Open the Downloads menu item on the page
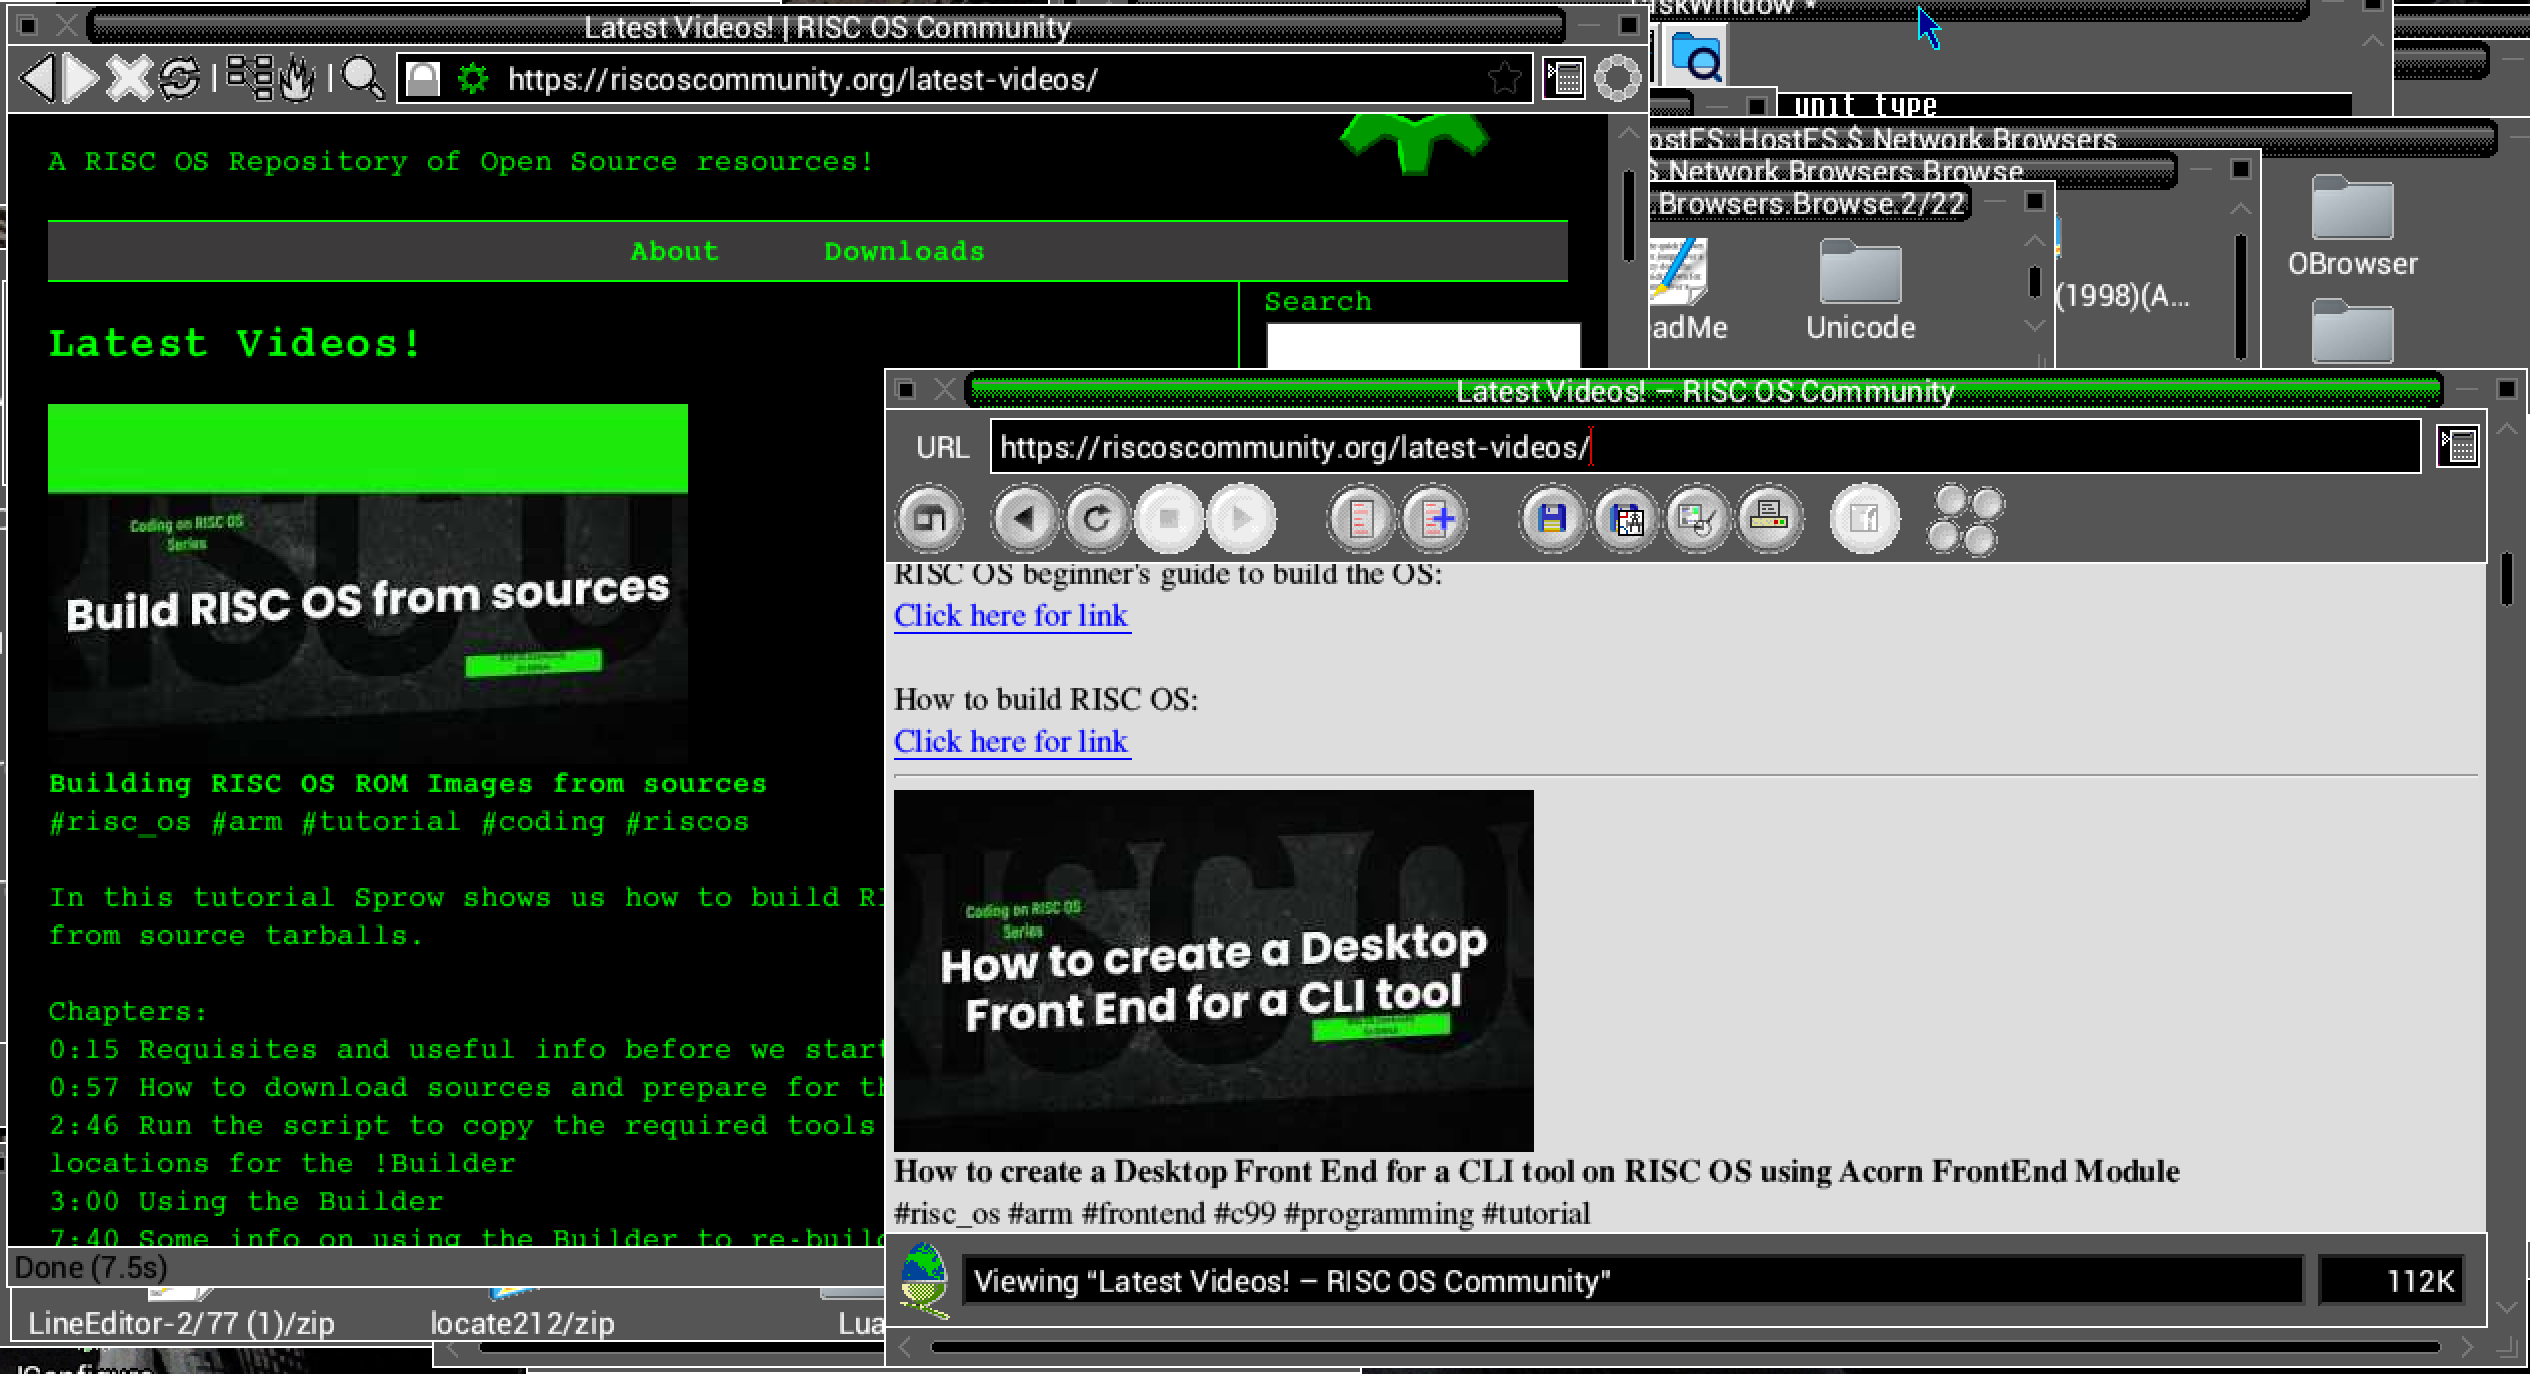Screen dimensions: 2530x1374 (904, 251)
